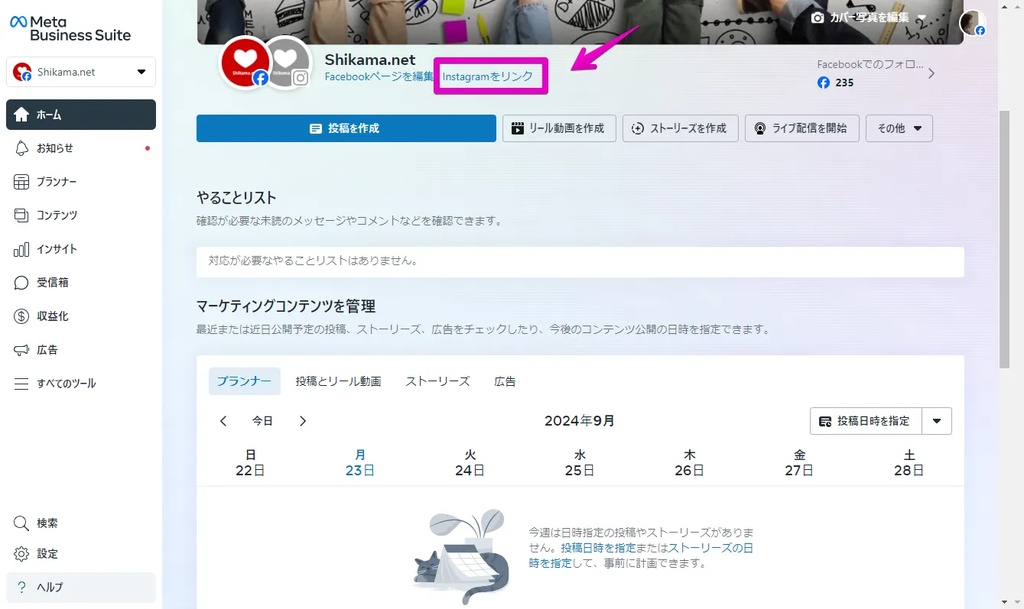
Task: Select the 投稿とリール動画 tab
Action: [x=338, y=381]
